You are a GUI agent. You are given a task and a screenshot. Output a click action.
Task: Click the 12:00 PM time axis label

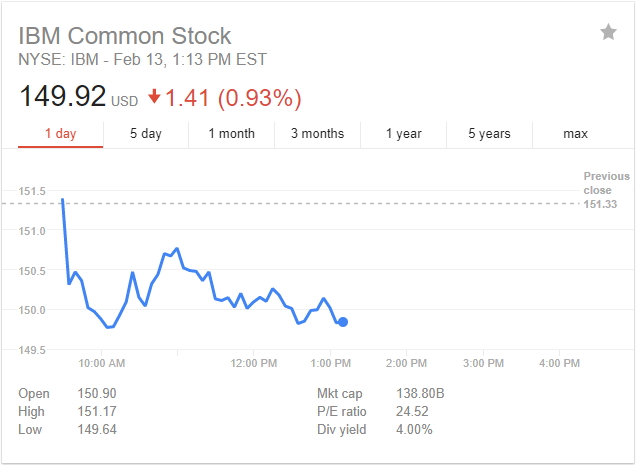pos(253,363)
